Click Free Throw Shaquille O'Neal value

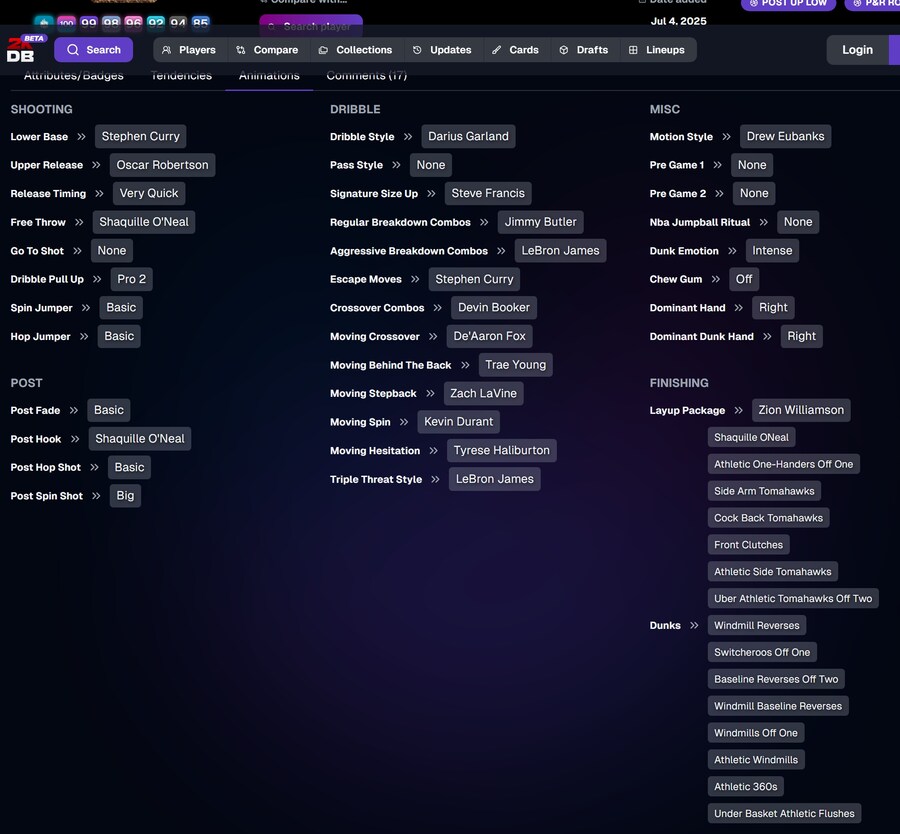144,222
